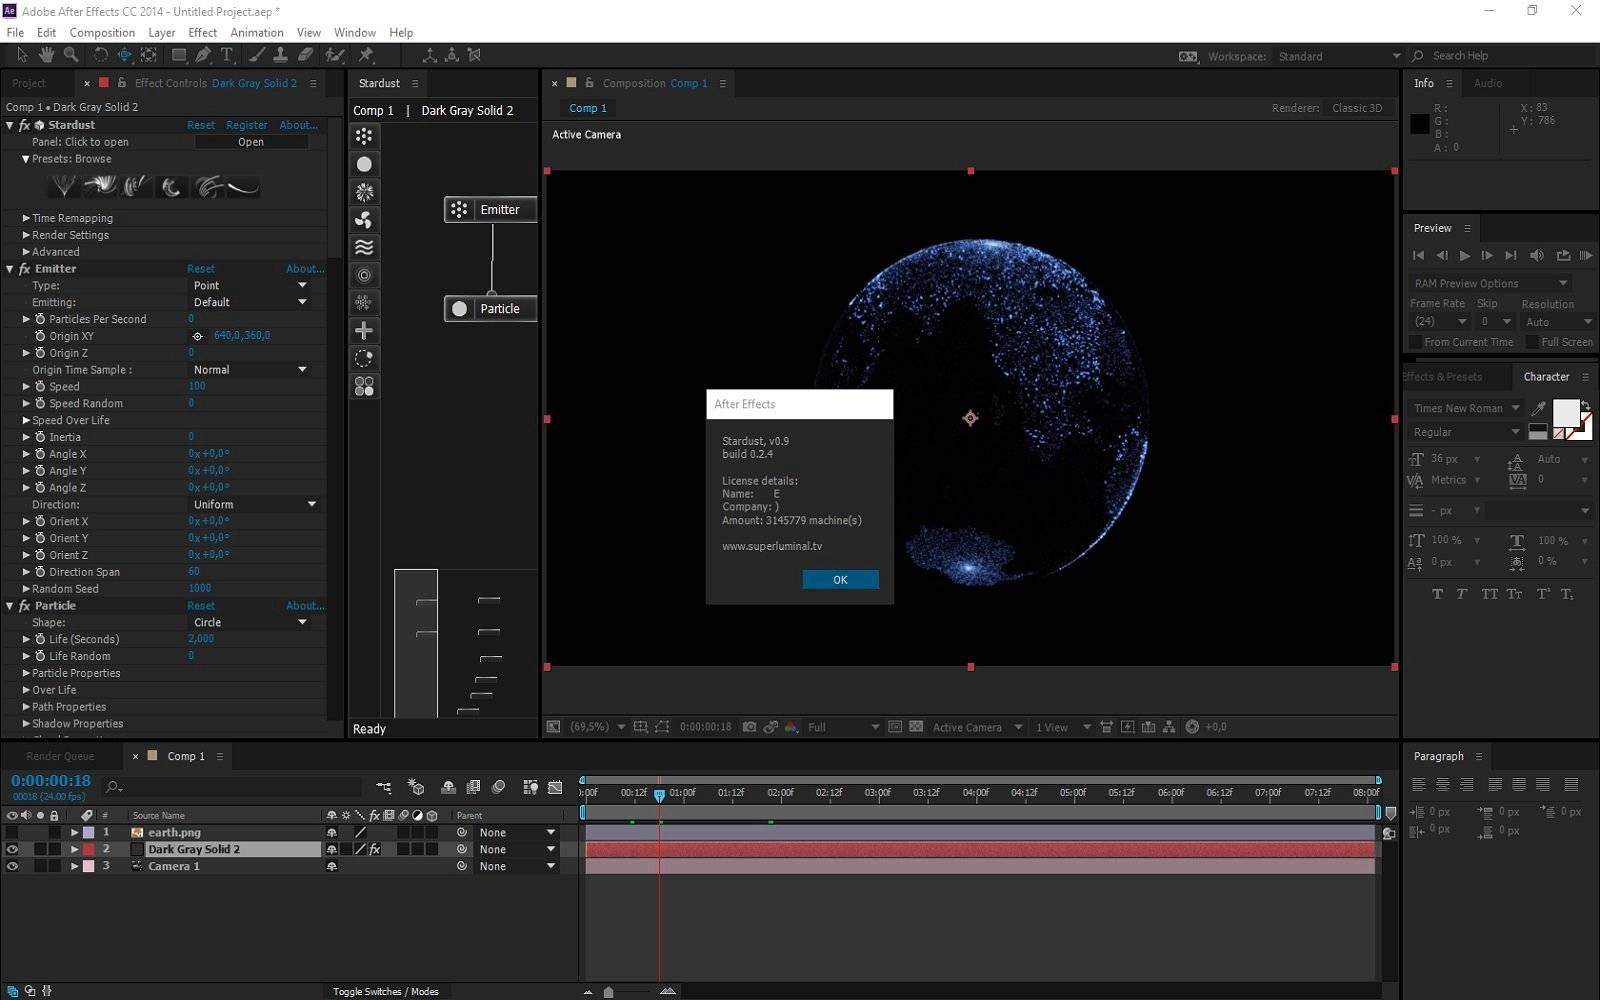1600x1000 pixels.
Task: Open the Graph Editor in timeline
Action: point(555,787)
